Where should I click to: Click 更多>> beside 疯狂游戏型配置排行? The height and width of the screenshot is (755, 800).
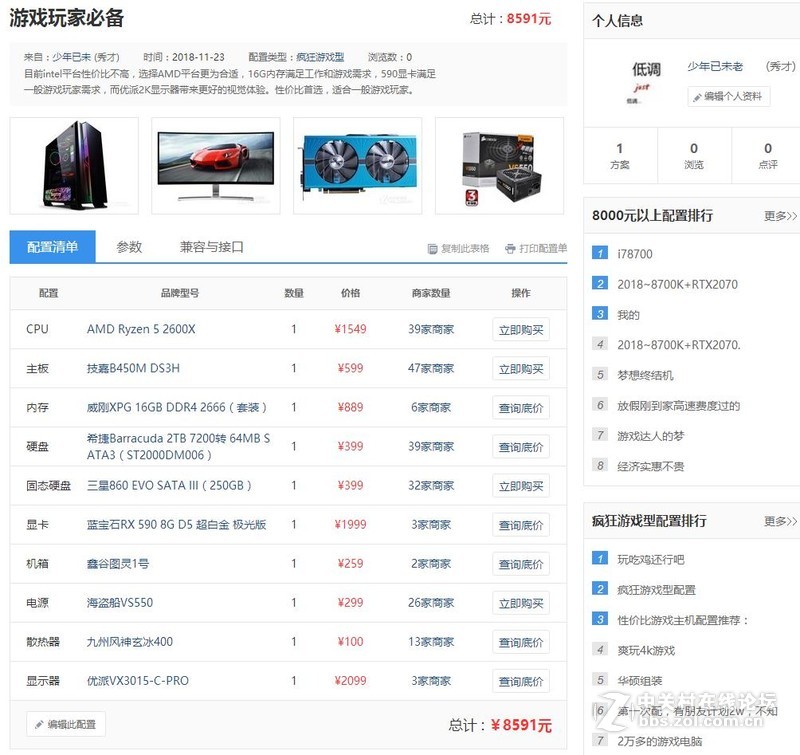[x=780, y=521]
